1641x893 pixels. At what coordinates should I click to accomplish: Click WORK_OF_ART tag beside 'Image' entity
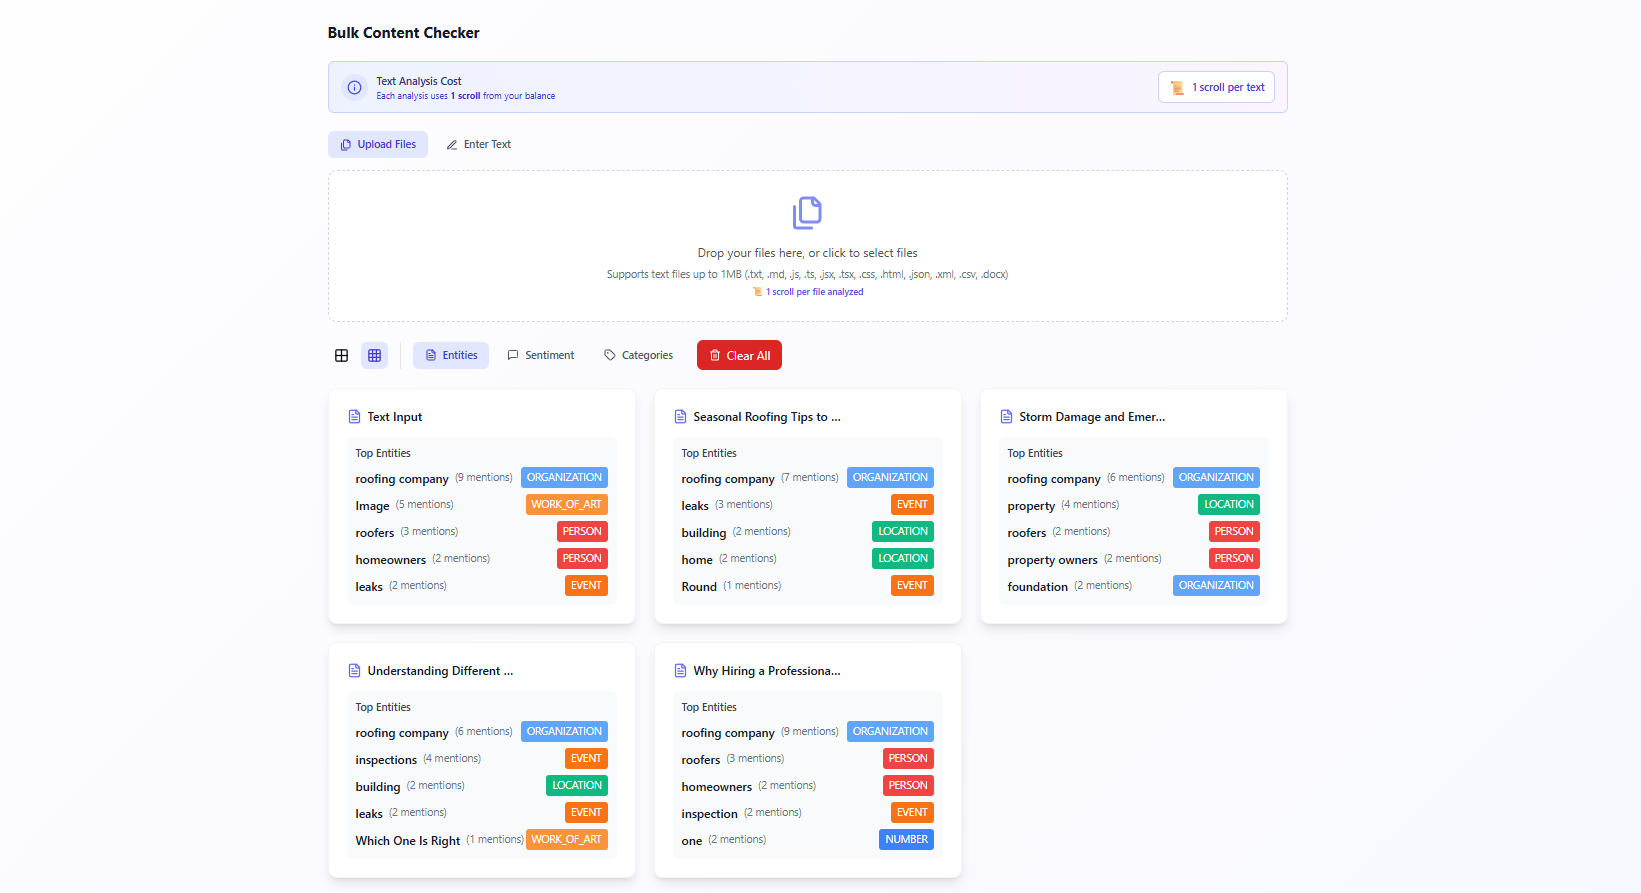[567, 505]
